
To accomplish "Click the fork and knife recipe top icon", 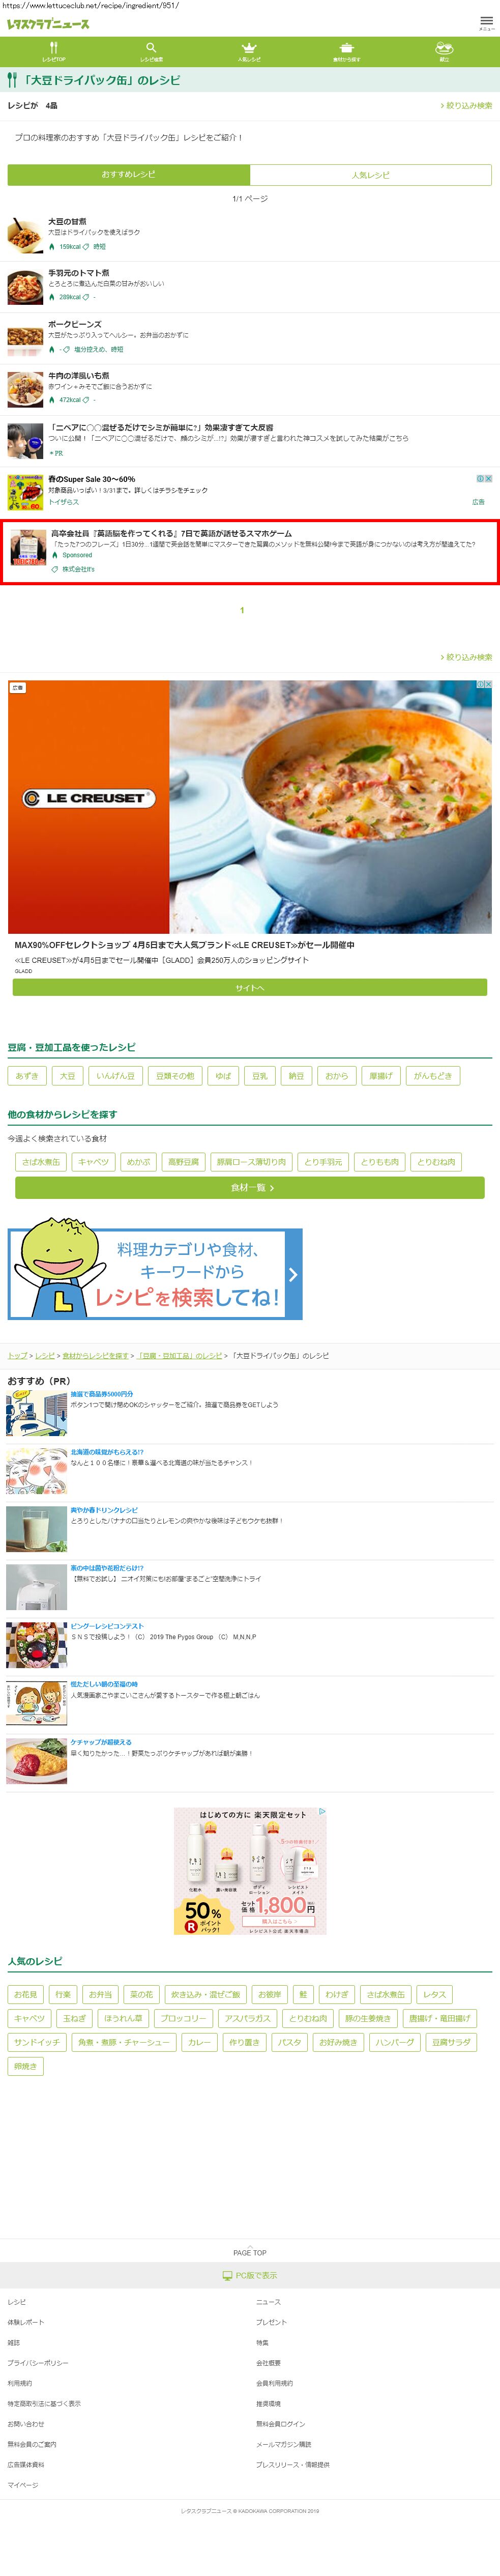I will (54, 48).
